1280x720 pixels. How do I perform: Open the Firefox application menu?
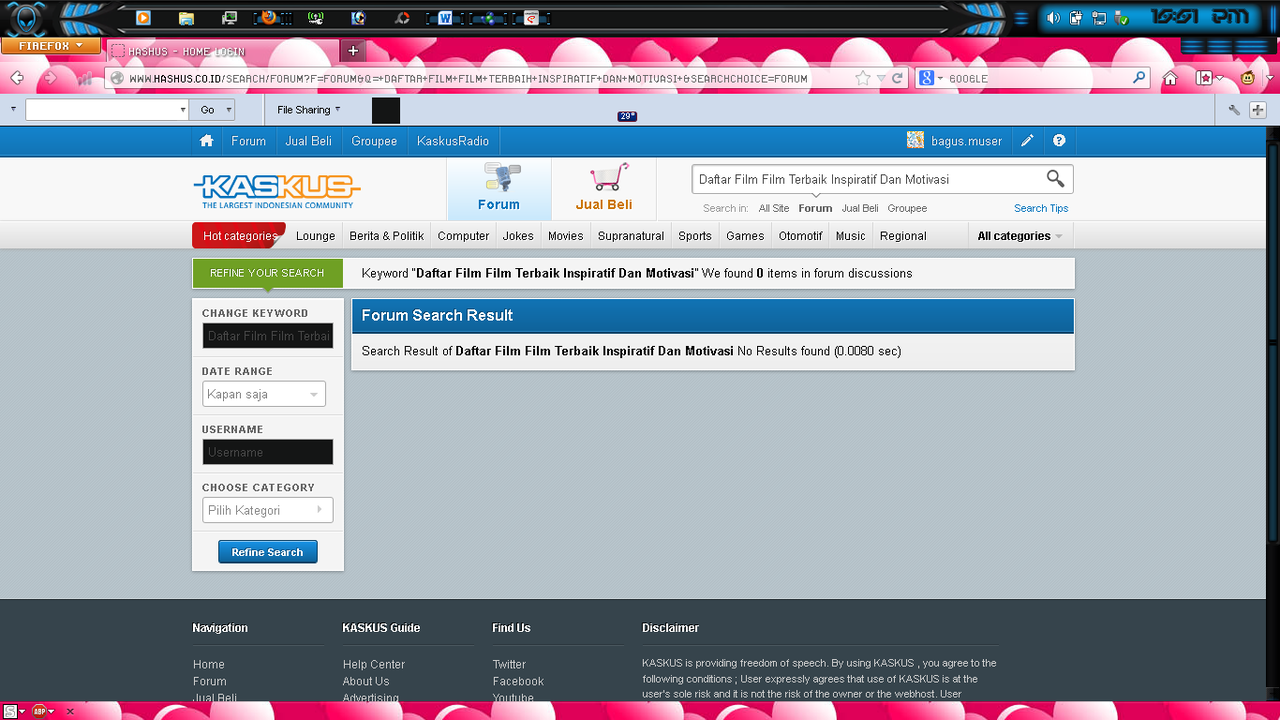point(51,46)
